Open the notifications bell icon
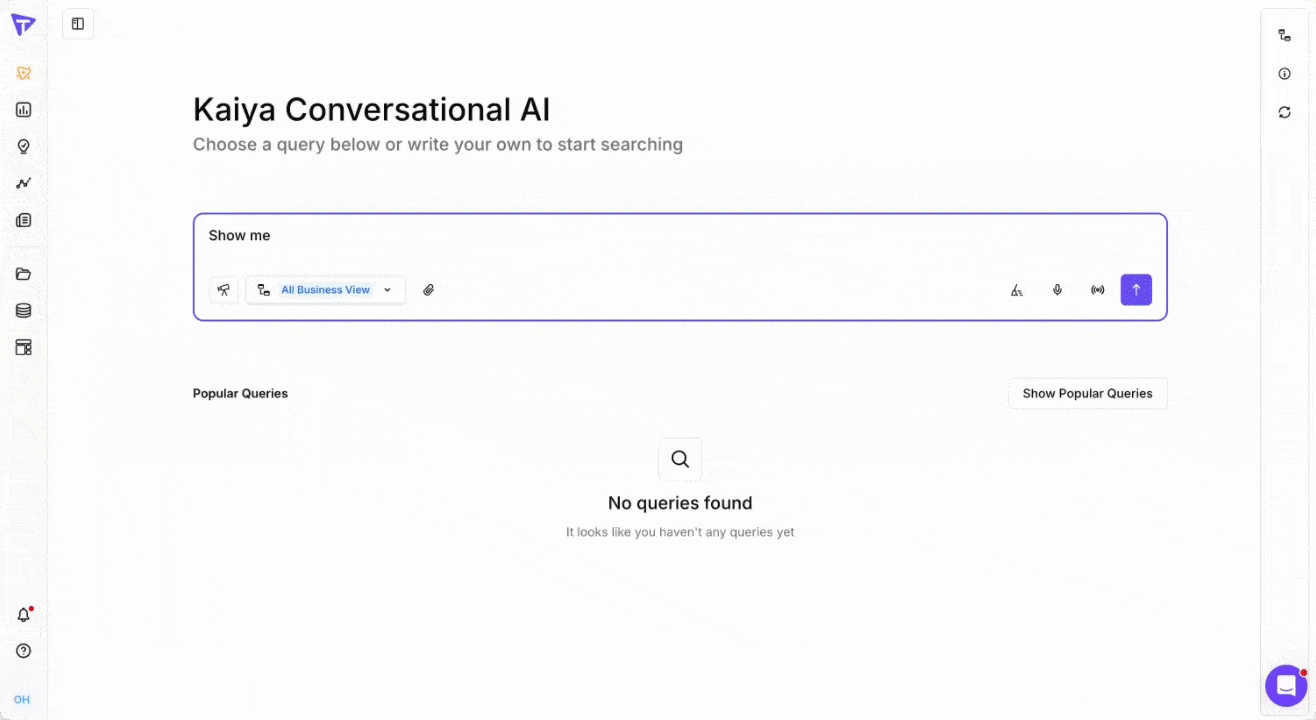Viewport: 1316px width, 720px height. pos(24,615)
